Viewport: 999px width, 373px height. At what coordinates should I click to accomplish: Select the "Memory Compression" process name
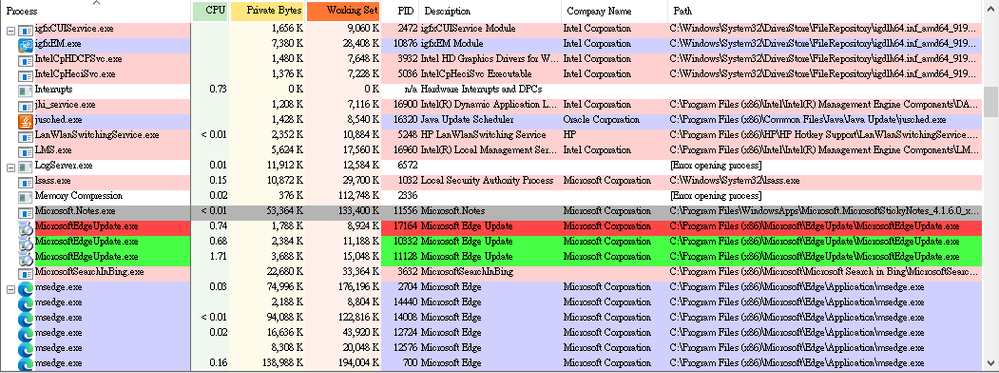click(x=79, y=196)
